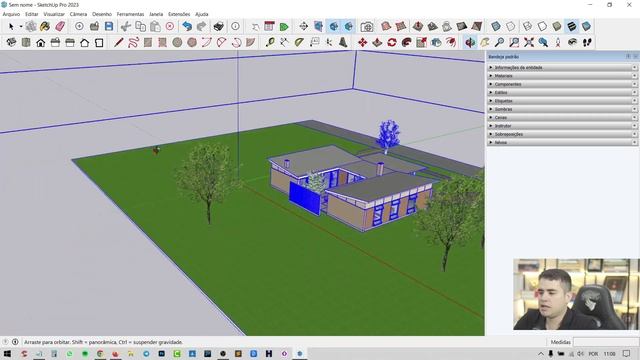Image resolution: width=640 pixels, height=360 pixels.
Task: Toggle the X-ray face style button
Action: coord(496,27)
